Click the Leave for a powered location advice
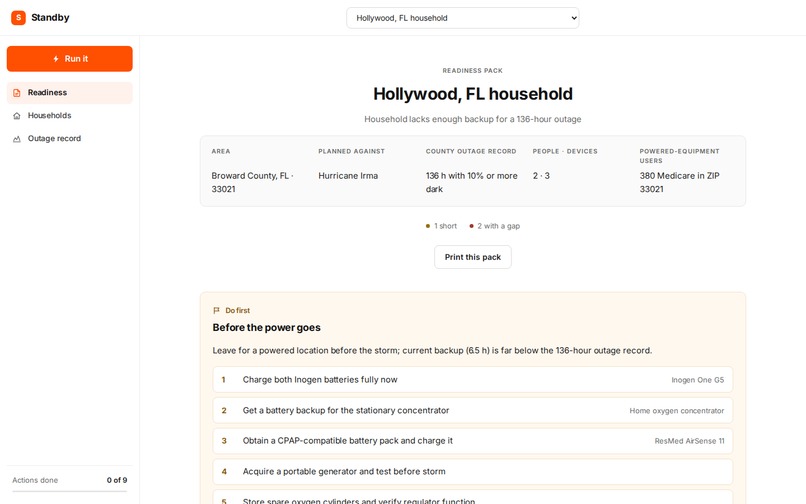806x504 pixels. pyautogui.click(x=432, y=351)
